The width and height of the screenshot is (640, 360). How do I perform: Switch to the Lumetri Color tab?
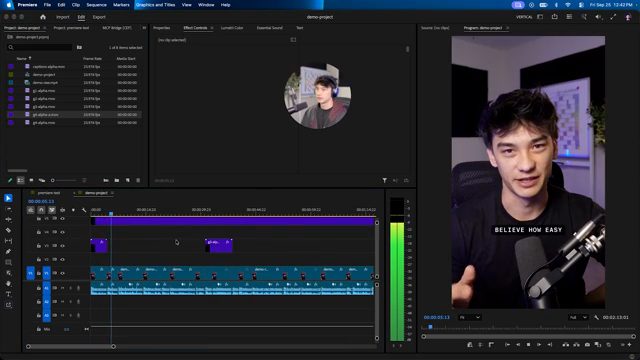[232, 28]
